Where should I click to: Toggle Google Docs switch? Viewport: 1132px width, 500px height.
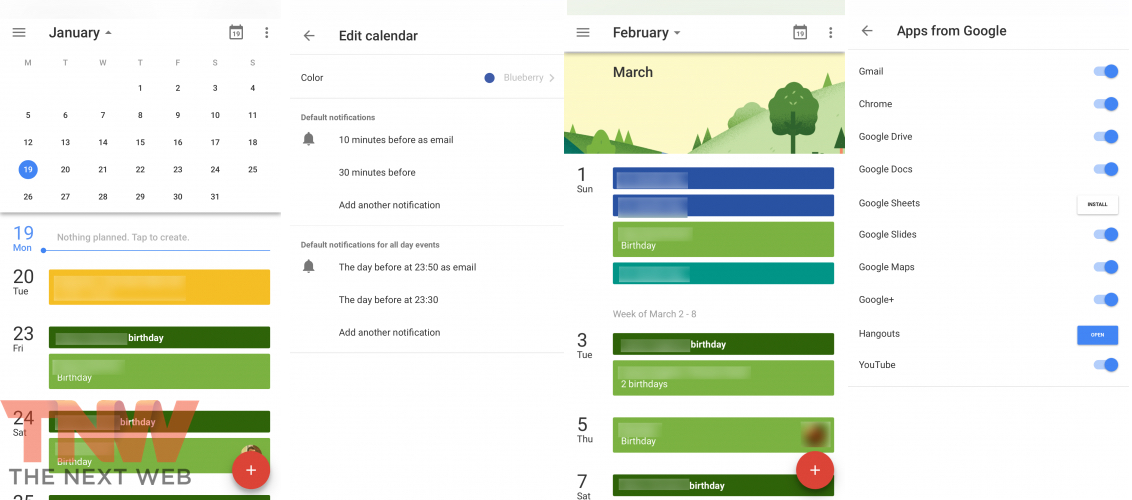[x=1106, y=169]
